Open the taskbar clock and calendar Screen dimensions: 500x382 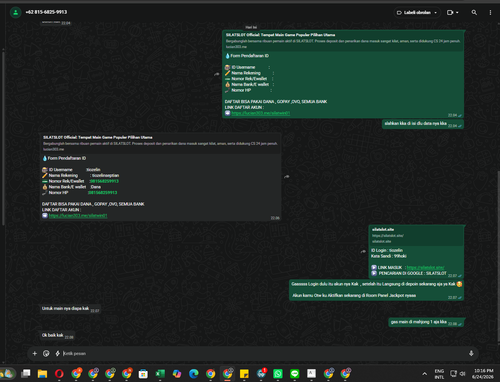(483, 374)
